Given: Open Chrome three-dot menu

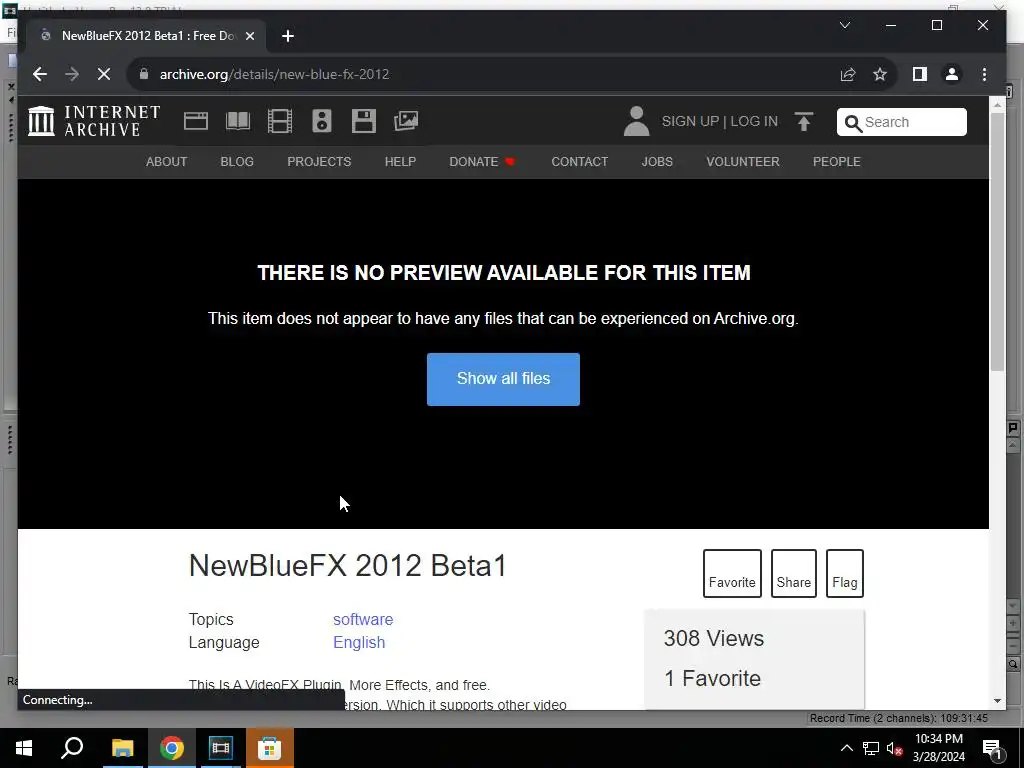Looking at the screenshot, I should coord(984,74).
